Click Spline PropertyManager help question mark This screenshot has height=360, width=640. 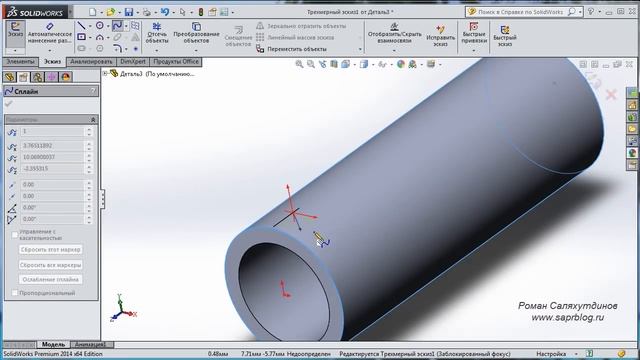tap(93, 91)
